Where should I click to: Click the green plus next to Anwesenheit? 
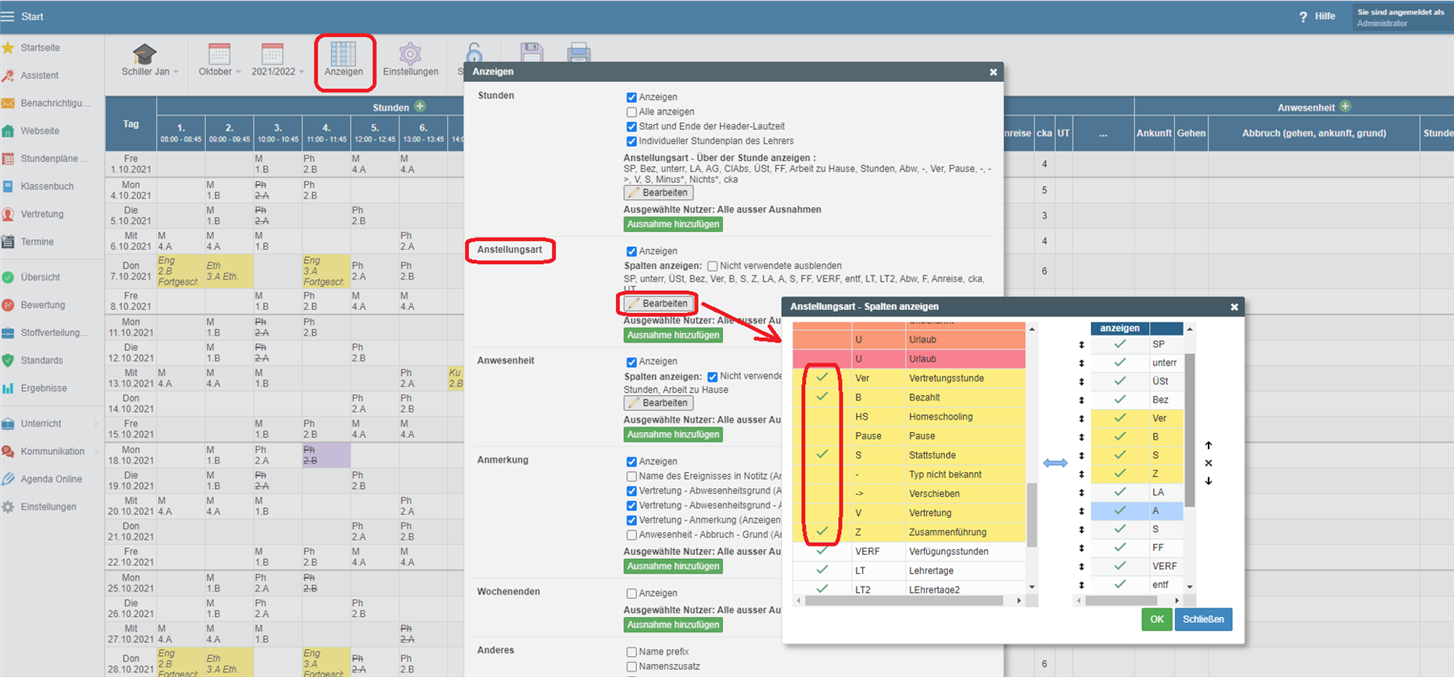[x=1345, y=107]
